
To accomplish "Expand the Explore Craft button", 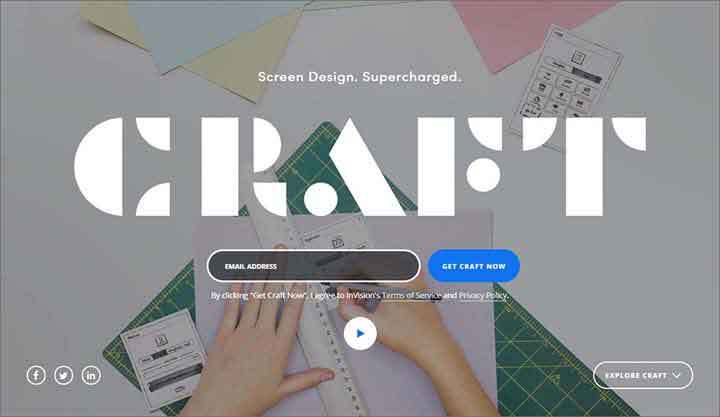I will [643, 375].
